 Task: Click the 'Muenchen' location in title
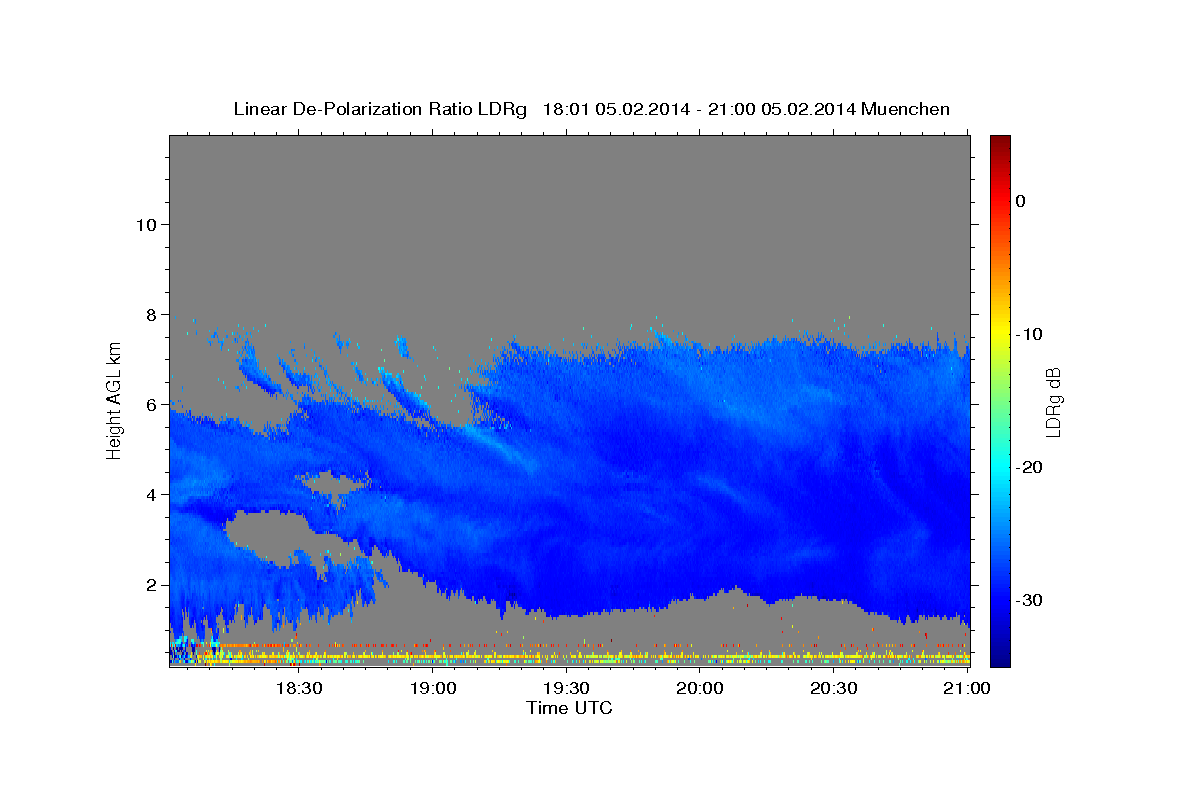(x=907, y=109)
